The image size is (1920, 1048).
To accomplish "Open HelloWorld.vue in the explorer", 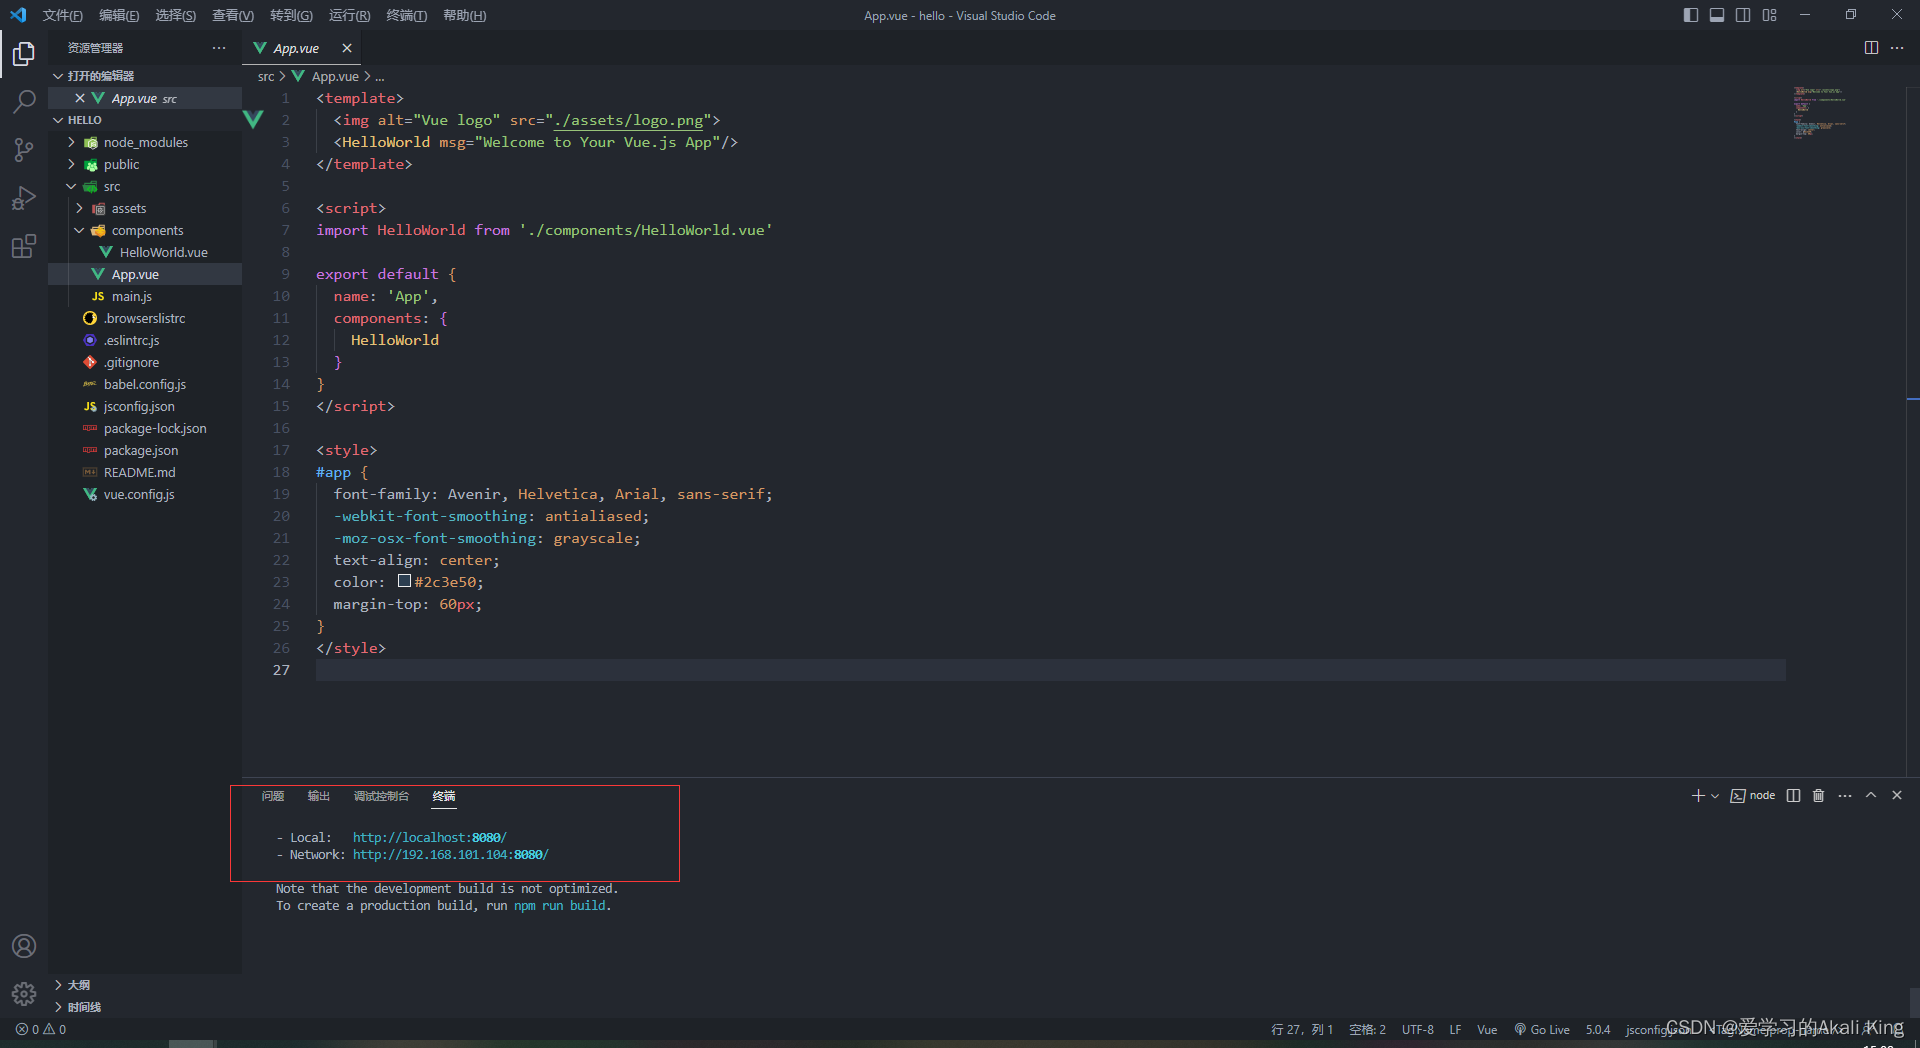I will pos(163,252).
